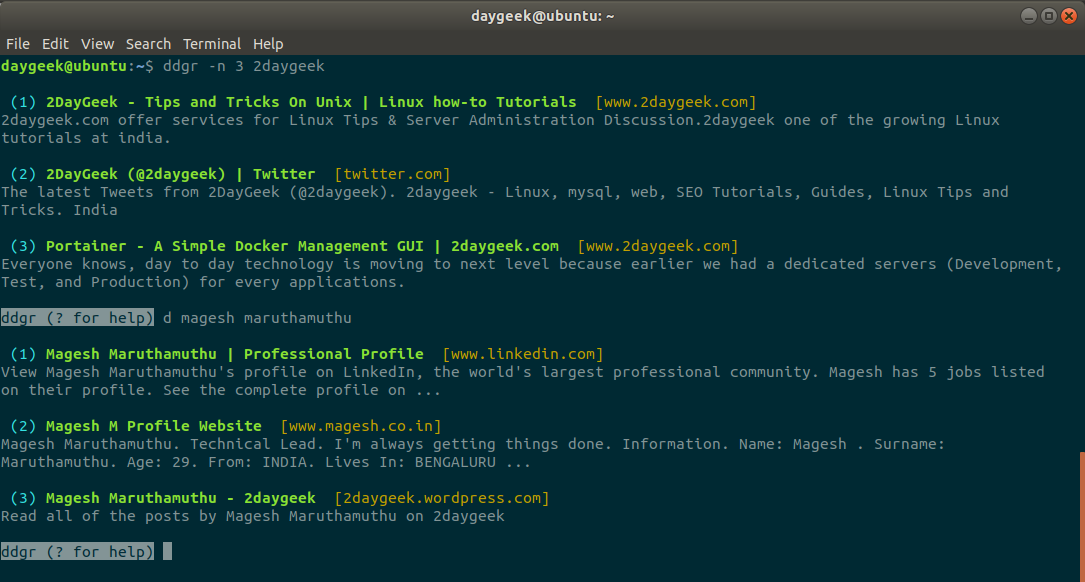
Task: Maximize the terminal window
Action: click(x=1048, y=16)
